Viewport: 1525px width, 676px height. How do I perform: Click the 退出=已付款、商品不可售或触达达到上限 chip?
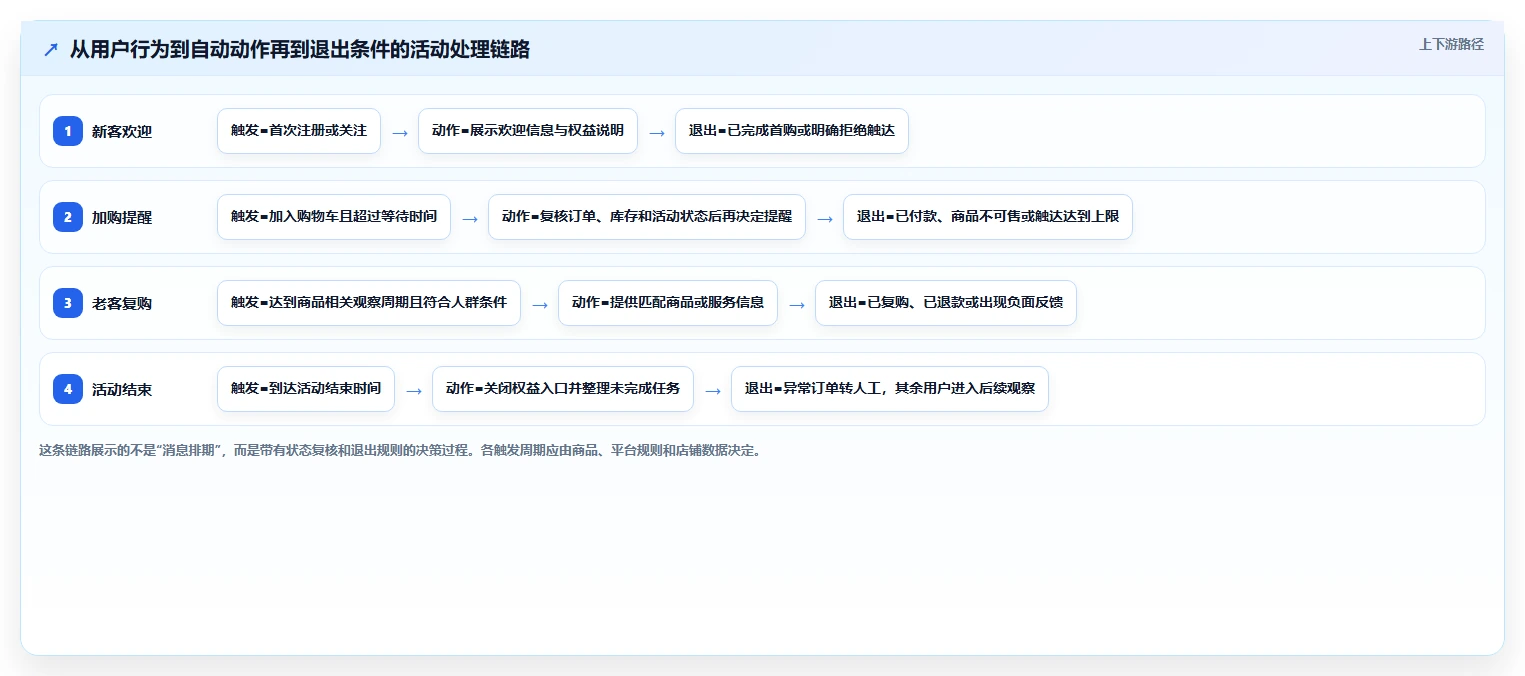point(988,217)
